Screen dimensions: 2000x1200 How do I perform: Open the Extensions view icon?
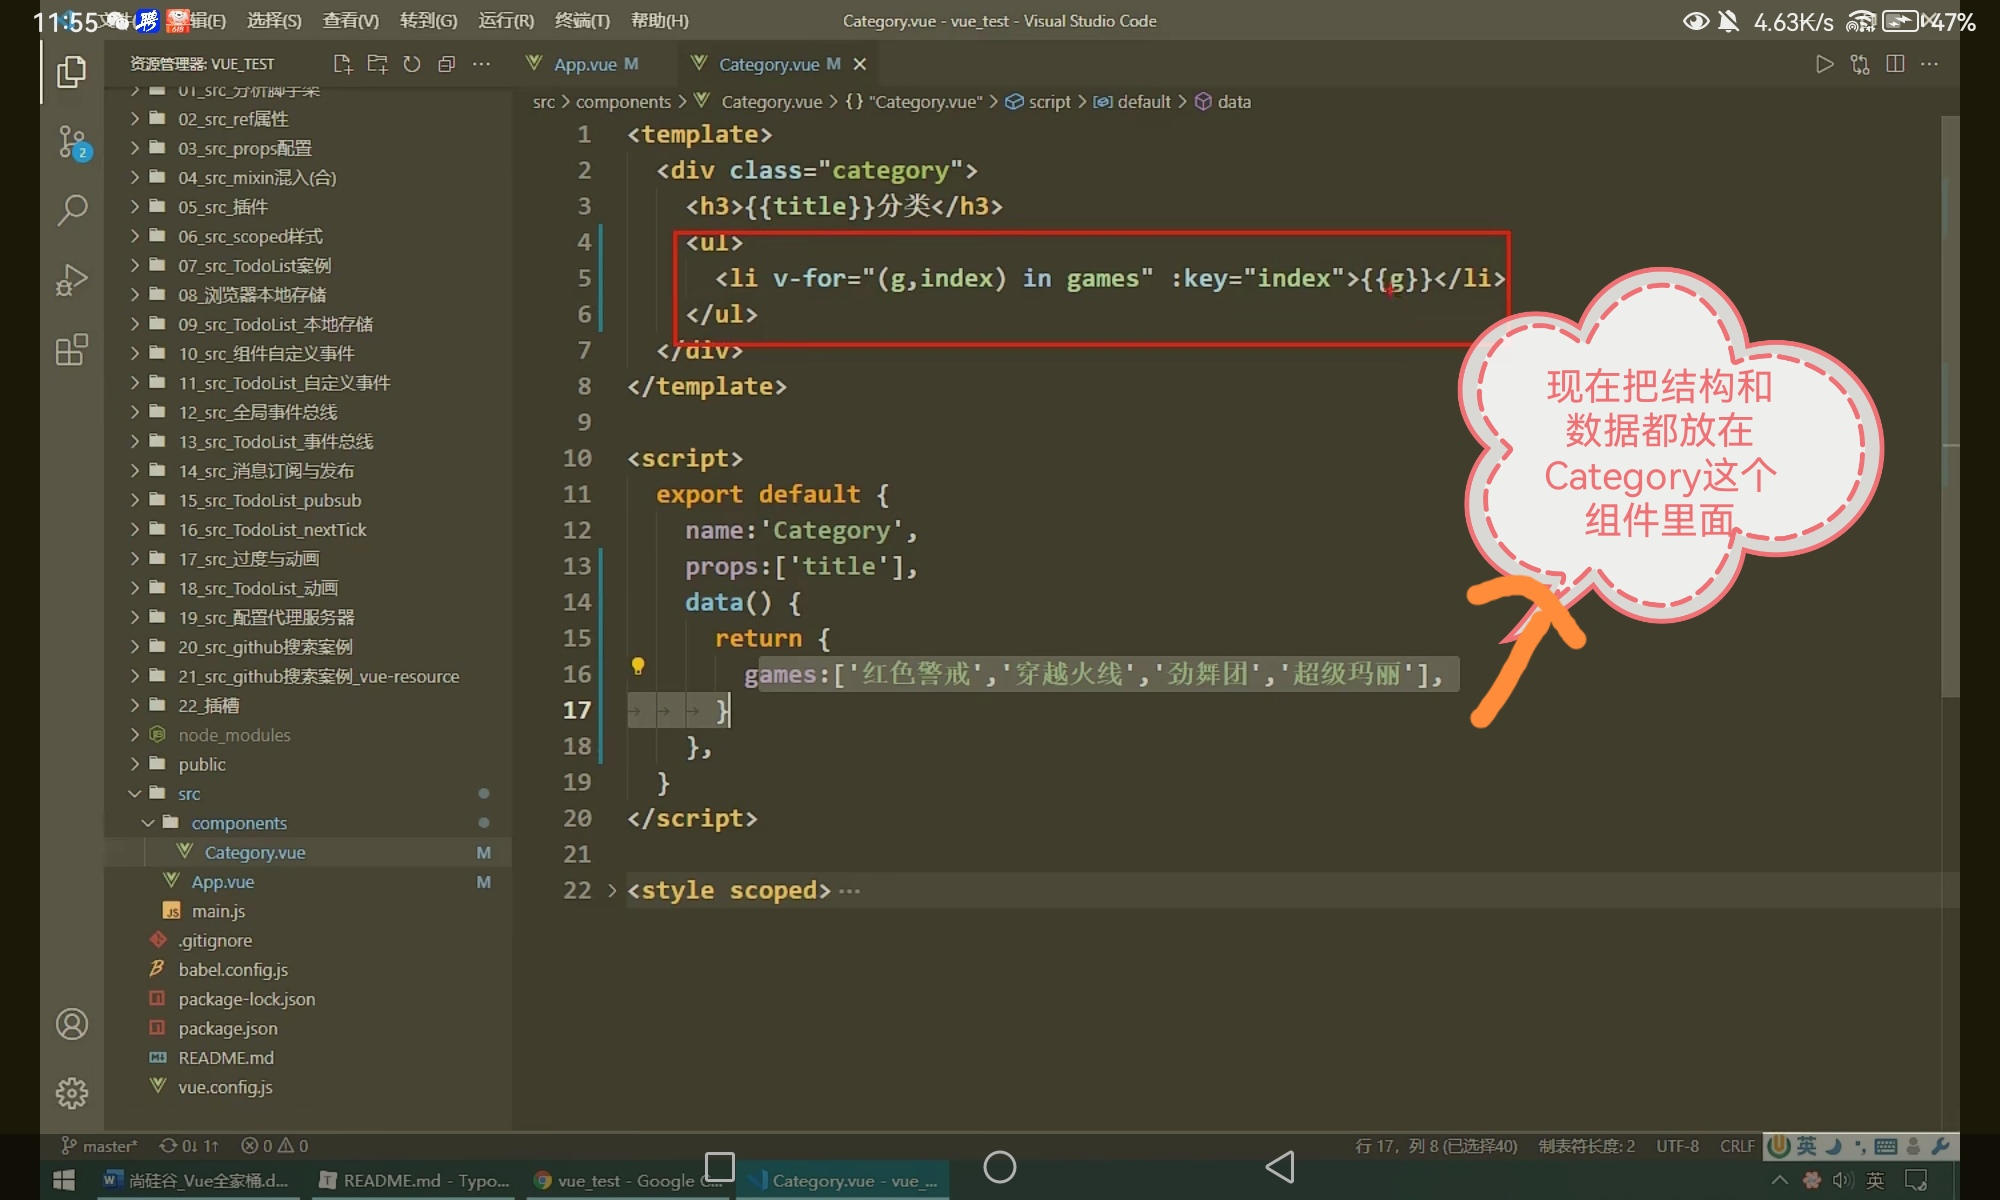click(72, 350)
